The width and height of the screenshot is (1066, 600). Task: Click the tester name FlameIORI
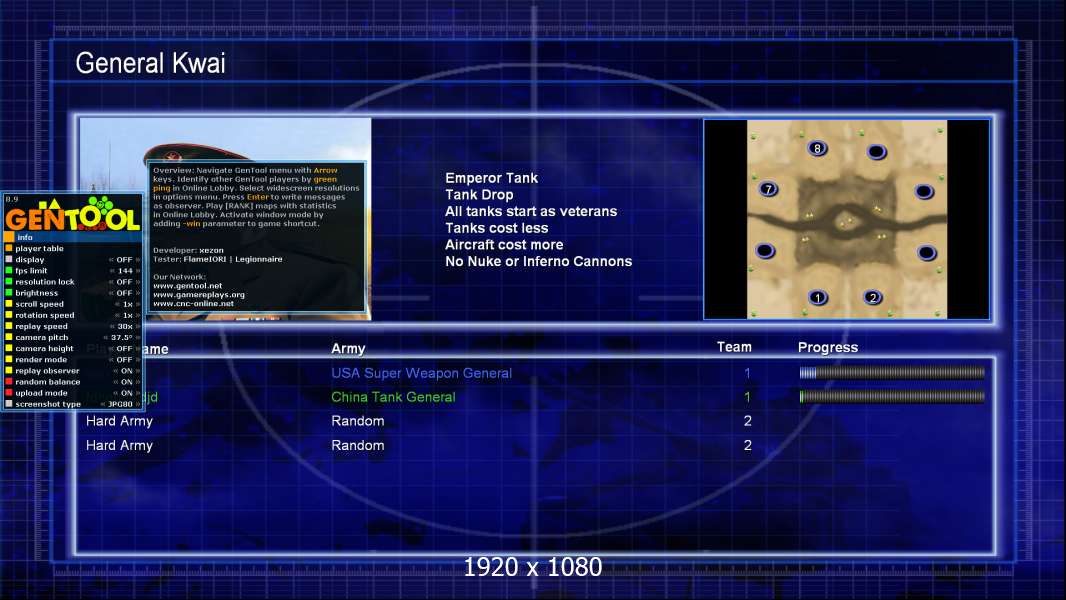pos(205,259)
